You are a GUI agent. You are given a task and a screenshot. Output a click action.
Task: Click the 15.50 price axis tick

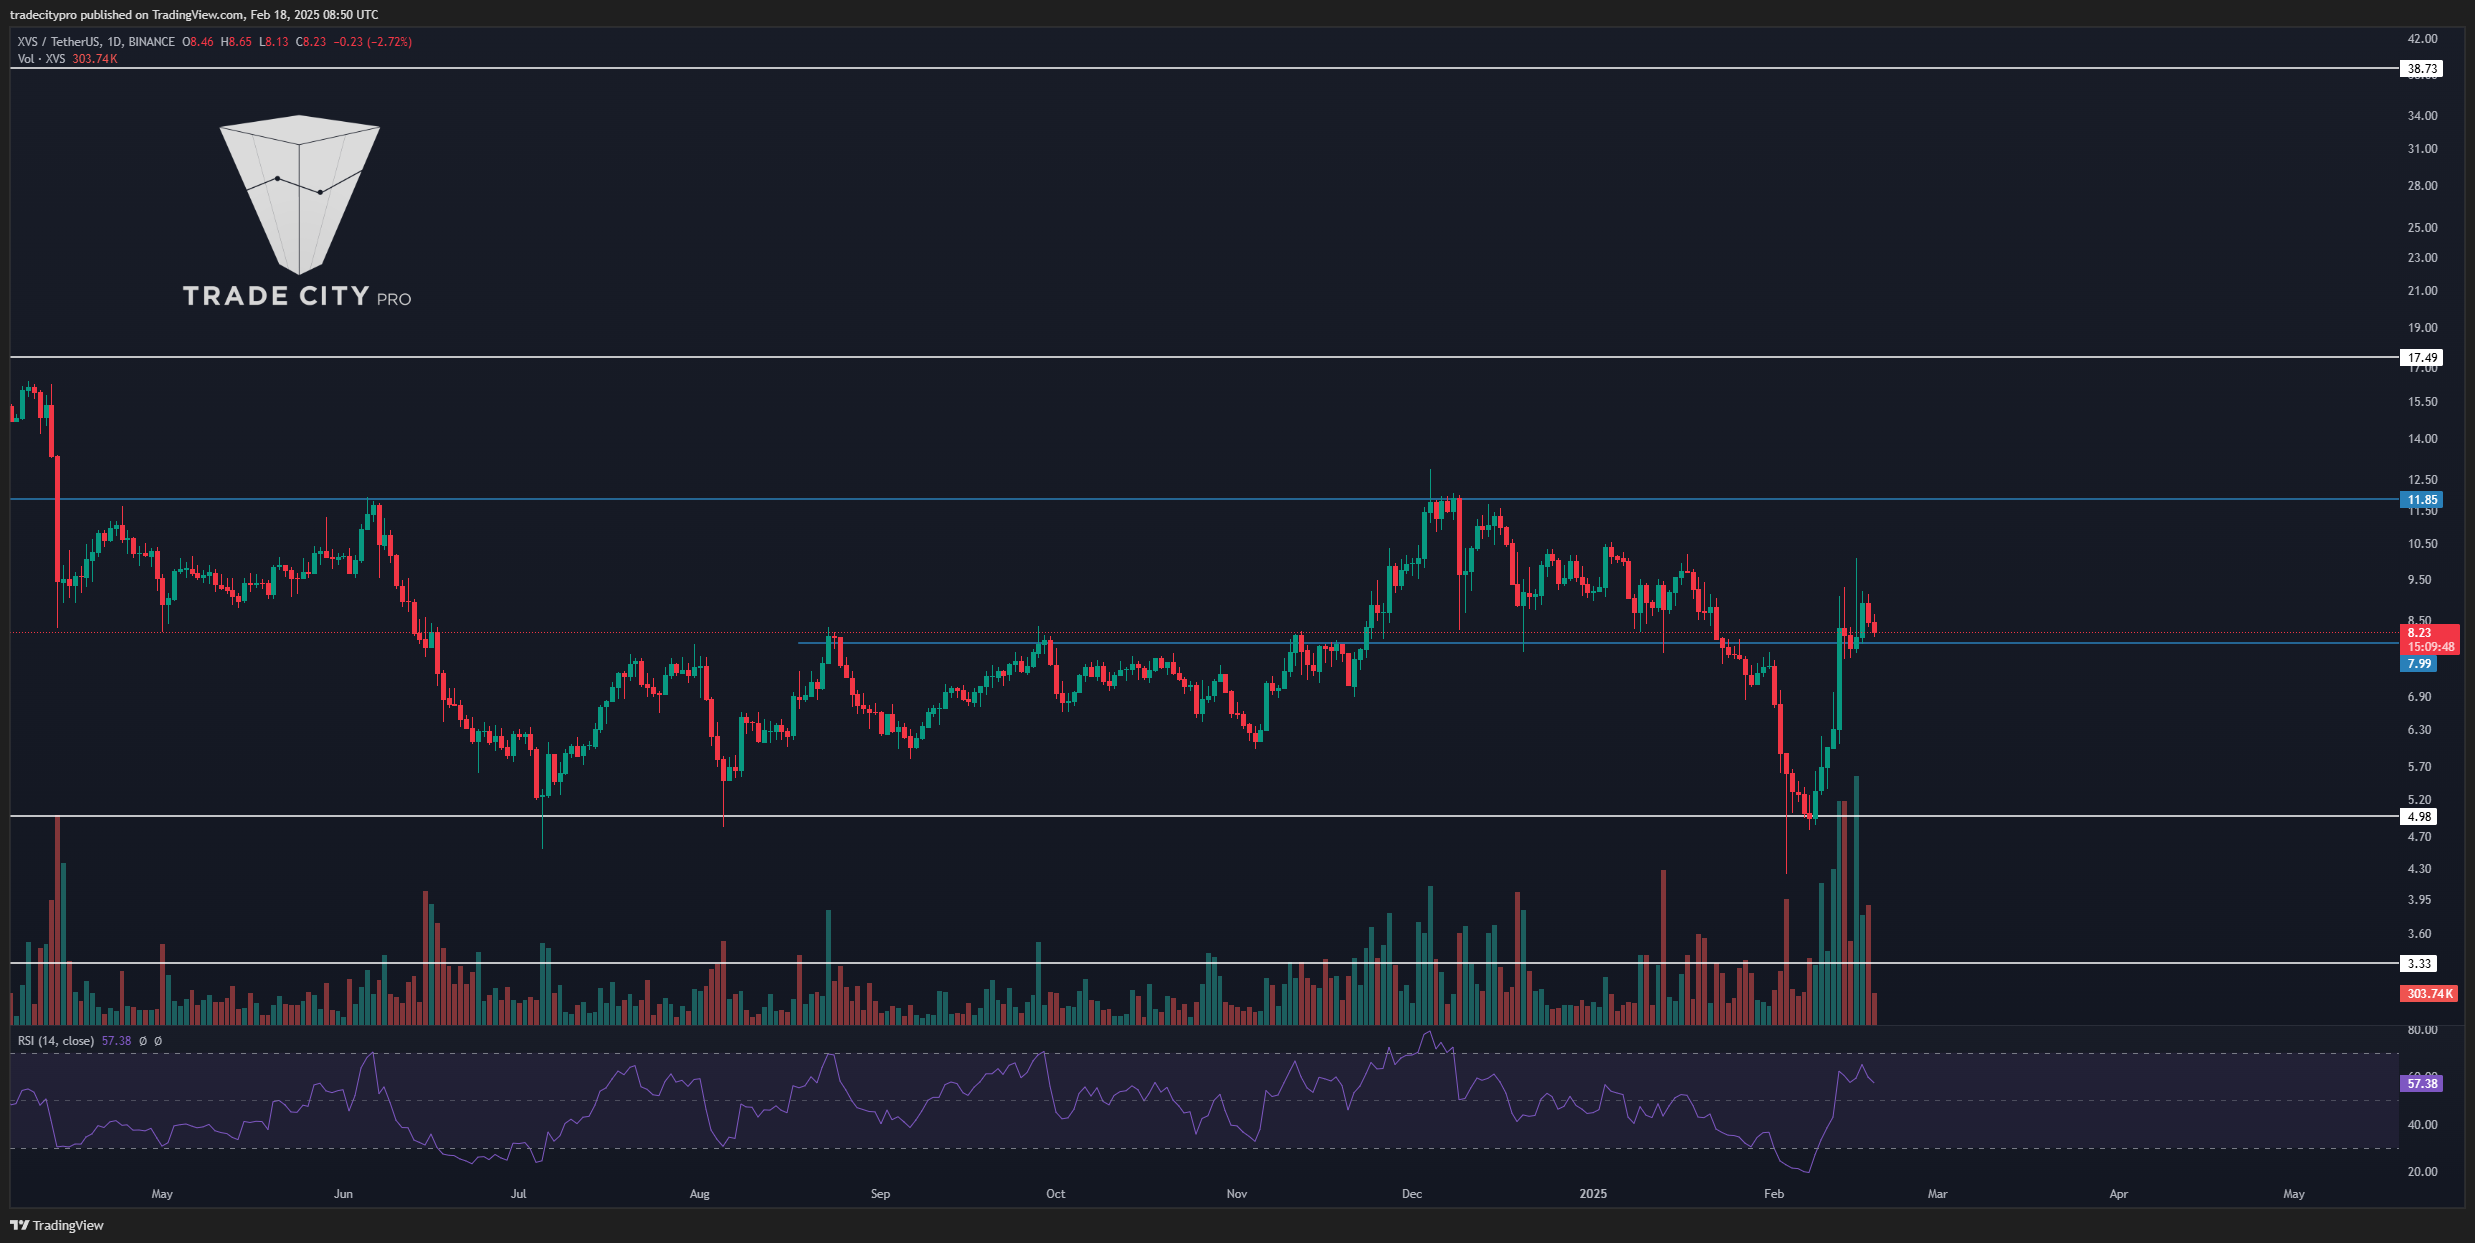pyautogui.click(x=2422, y=402)
